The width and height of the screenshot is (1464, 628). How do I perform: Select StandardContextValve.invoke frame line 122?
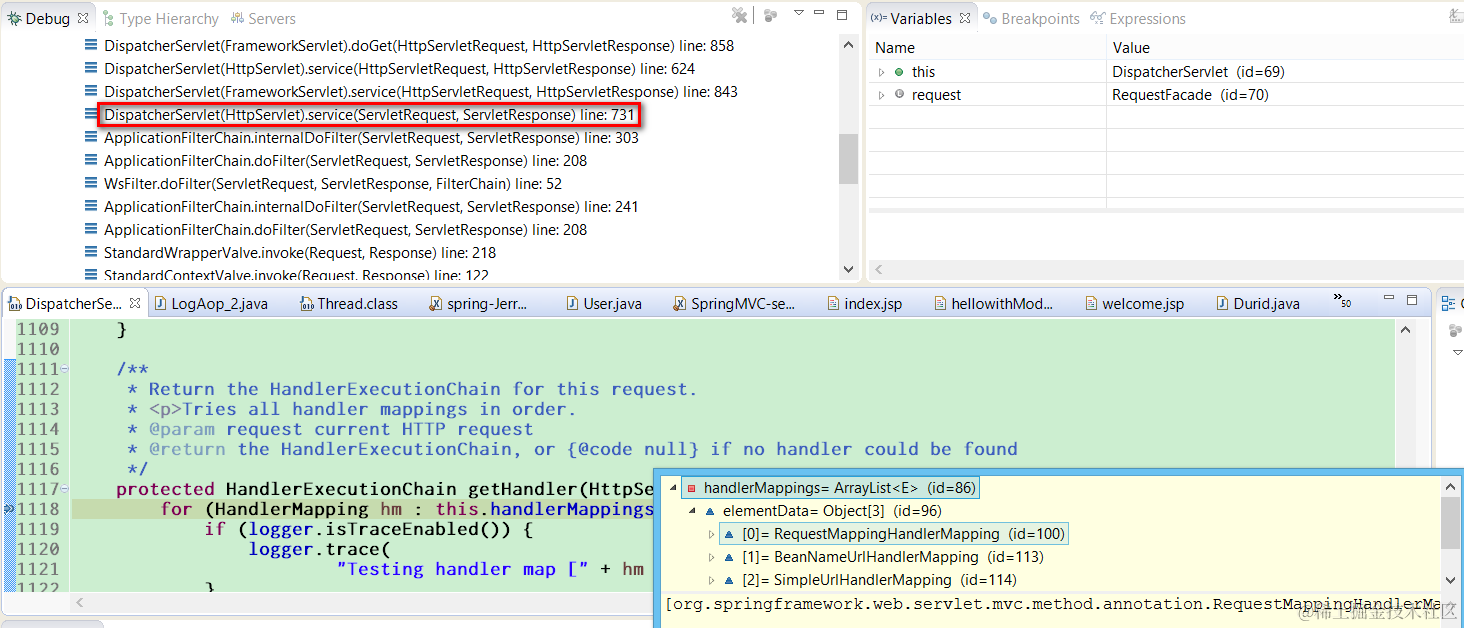(x=296, y=275)
